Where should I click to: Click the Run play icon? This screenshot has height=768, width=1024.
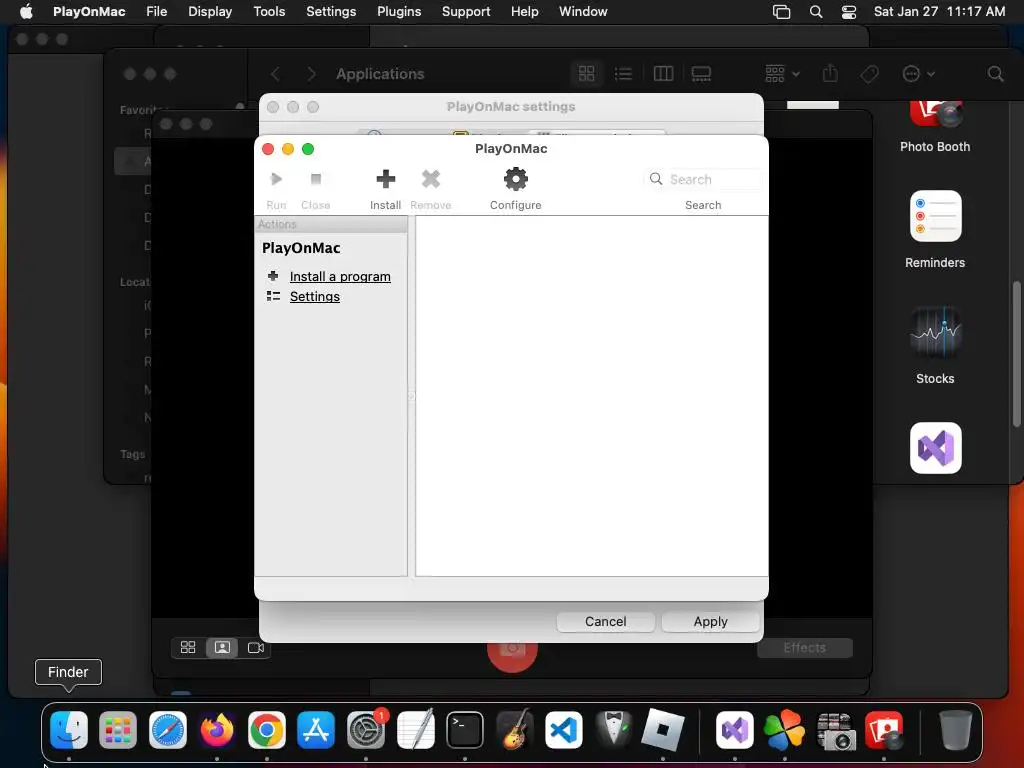276,179
